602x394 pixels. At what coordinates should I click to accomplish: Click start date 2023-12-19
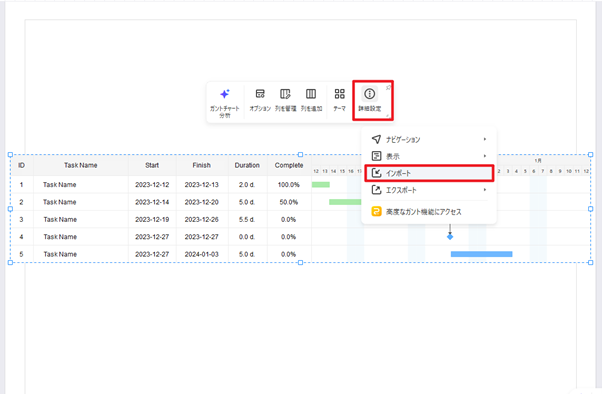click(x=152, y=220)
